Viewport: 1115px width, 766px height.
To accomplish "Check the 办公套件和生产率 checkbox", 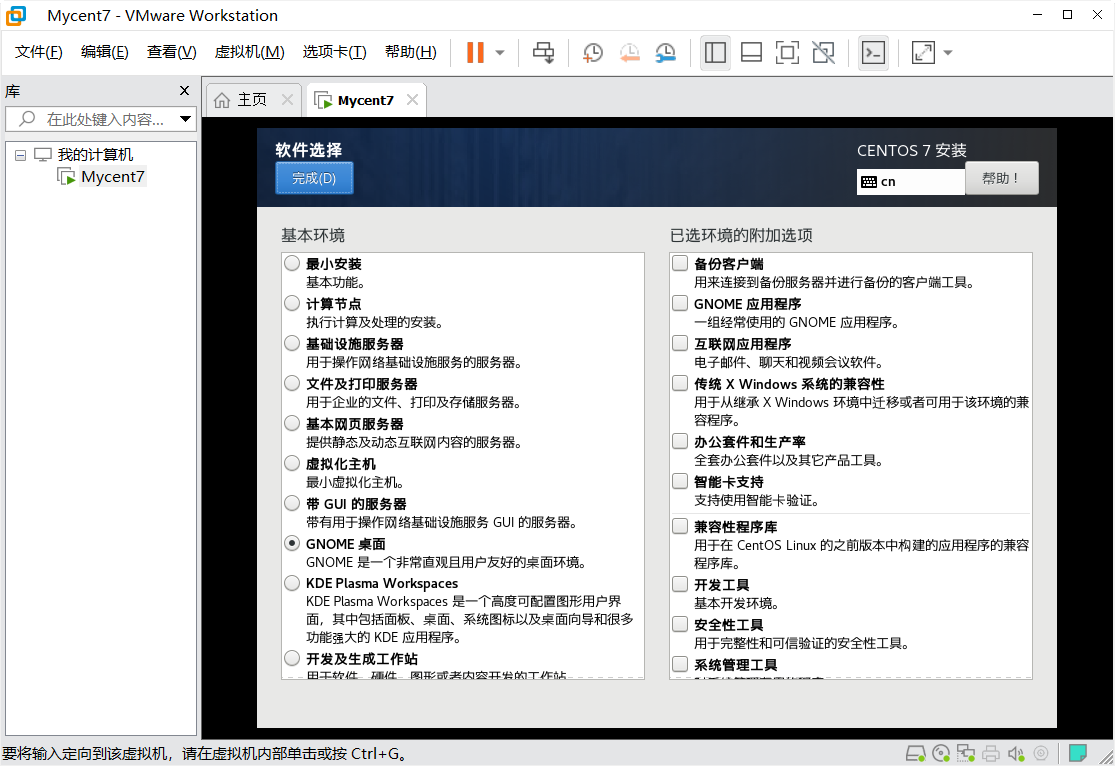I will (681, 441).
